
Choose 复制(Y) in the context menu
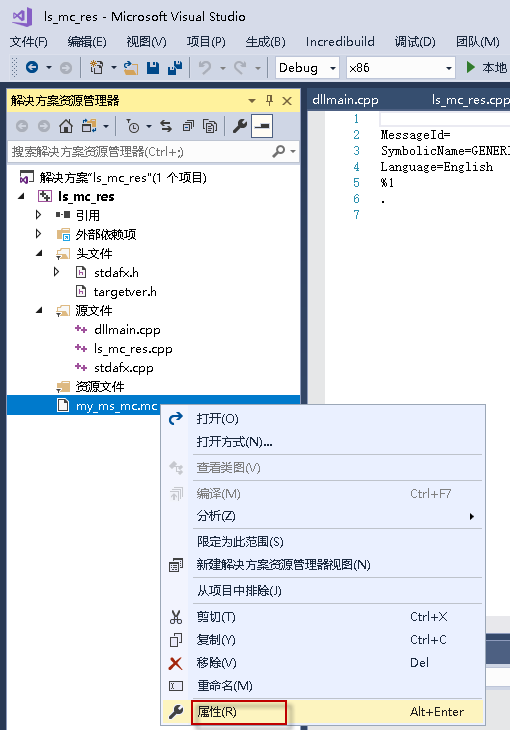[323, 640]
